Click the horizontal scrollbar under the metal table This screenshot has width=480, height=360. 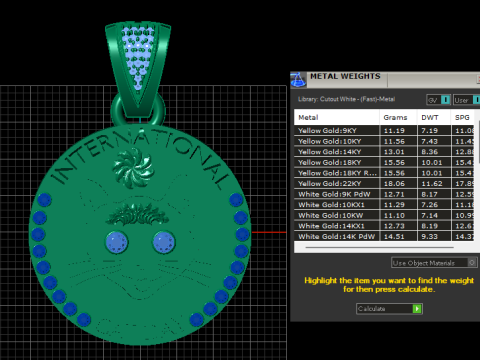click(379, 248)
